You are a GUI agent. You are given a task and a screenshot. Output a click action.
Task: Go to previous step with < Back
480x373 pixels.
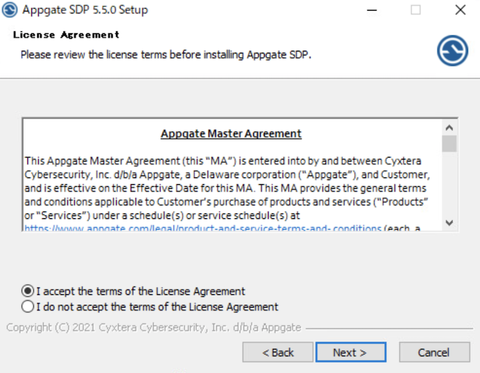click(x=278, y=352)
